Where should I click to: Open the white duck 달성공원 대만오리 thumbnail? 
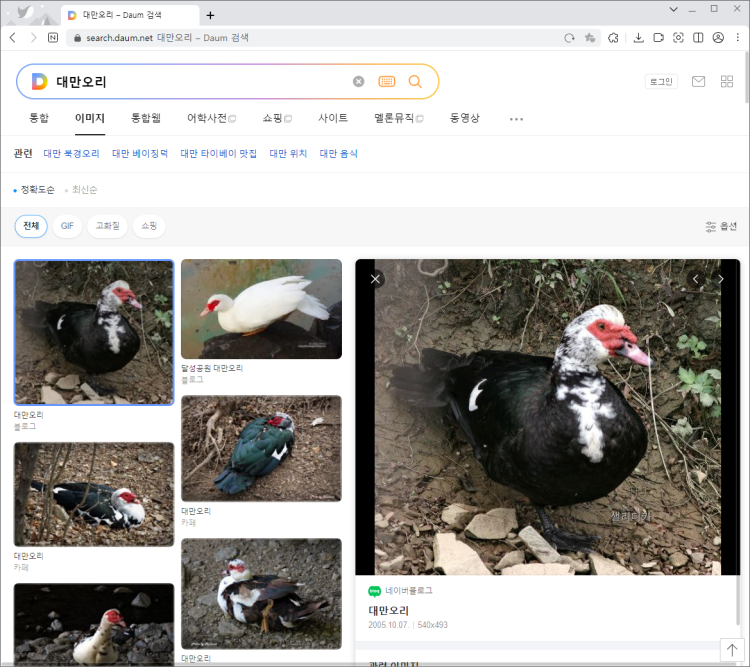261,309
